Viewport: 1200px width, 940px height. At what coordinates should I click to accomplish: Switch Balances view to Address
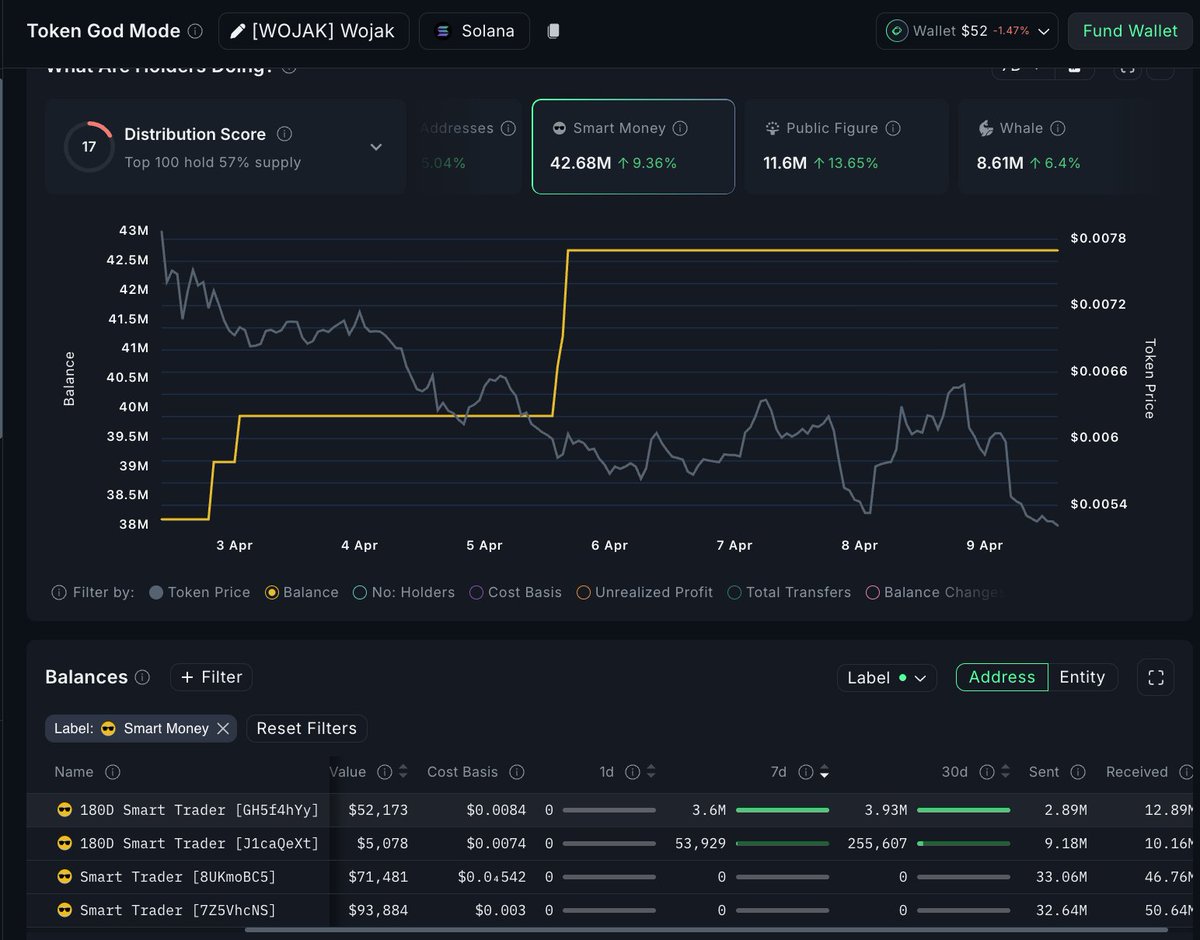coord(1002,677)
